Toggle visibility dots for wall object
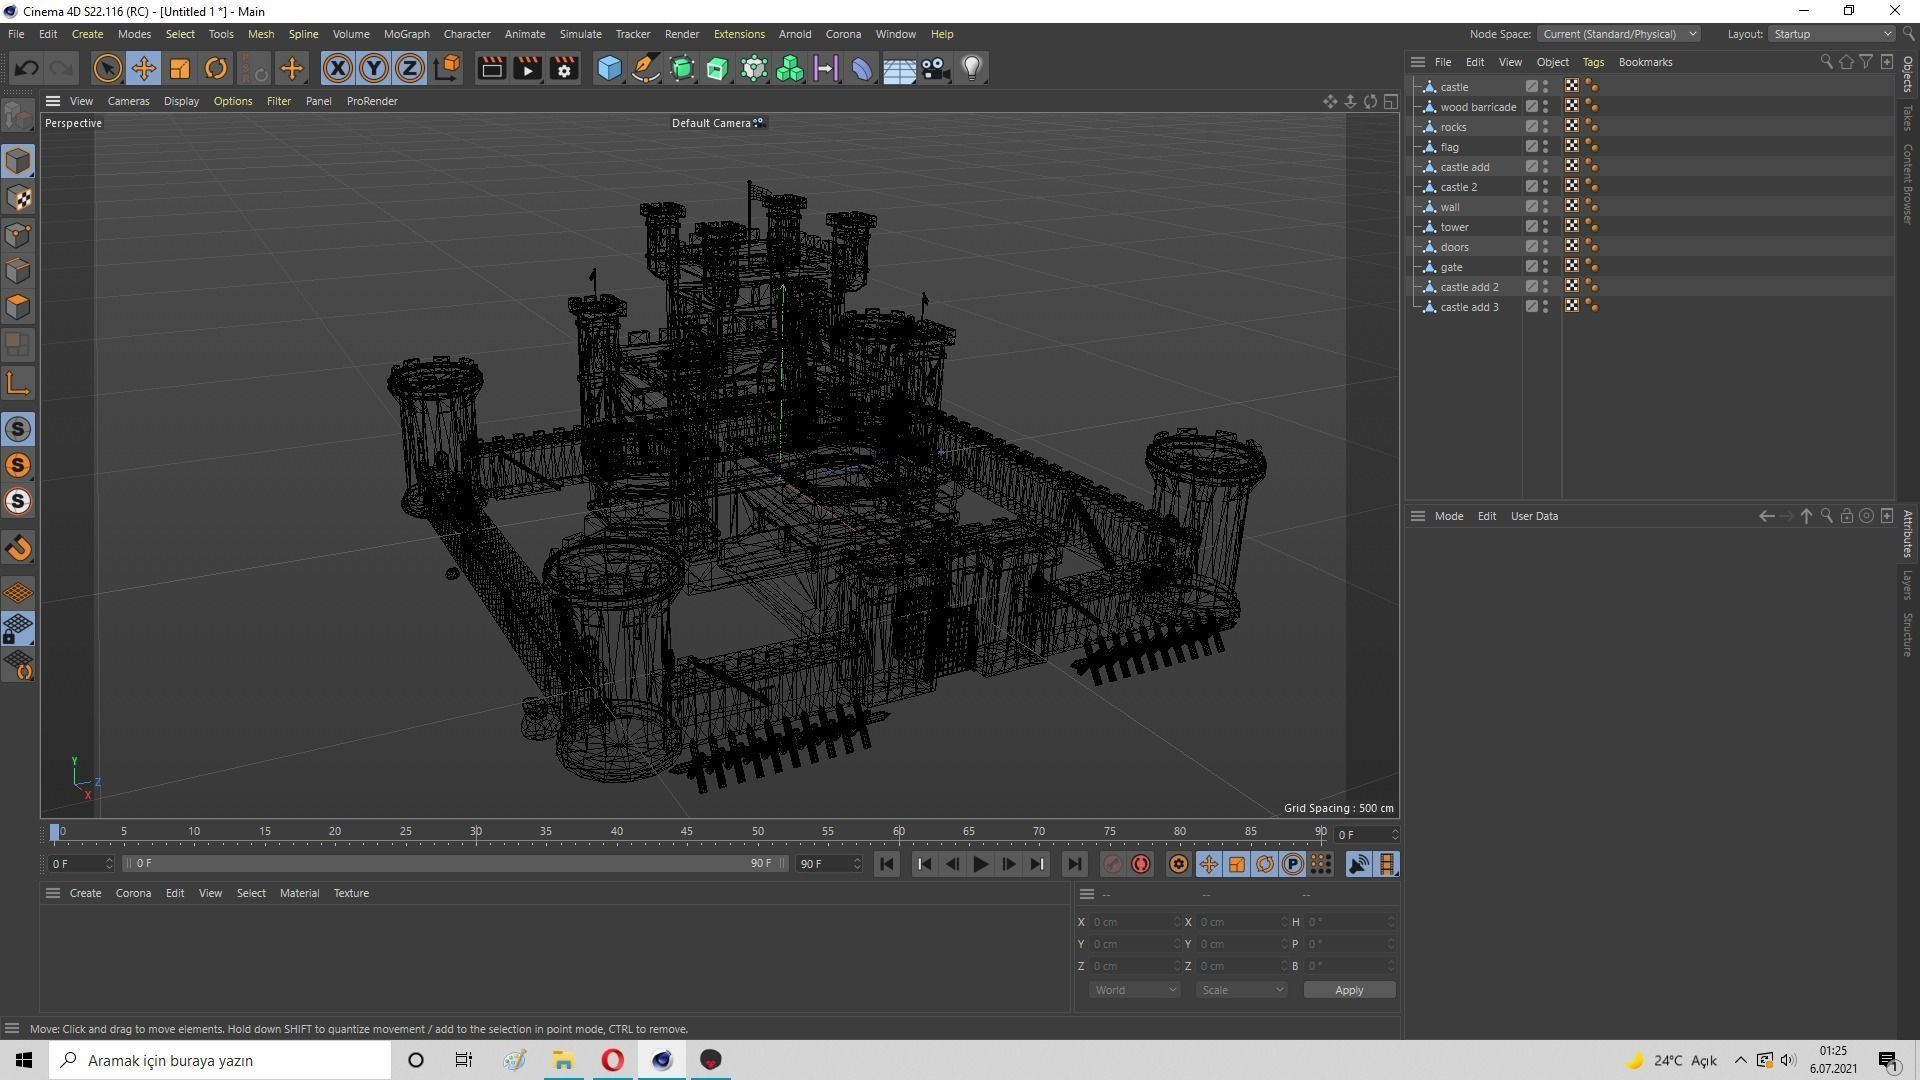 tap(1546, 207)
